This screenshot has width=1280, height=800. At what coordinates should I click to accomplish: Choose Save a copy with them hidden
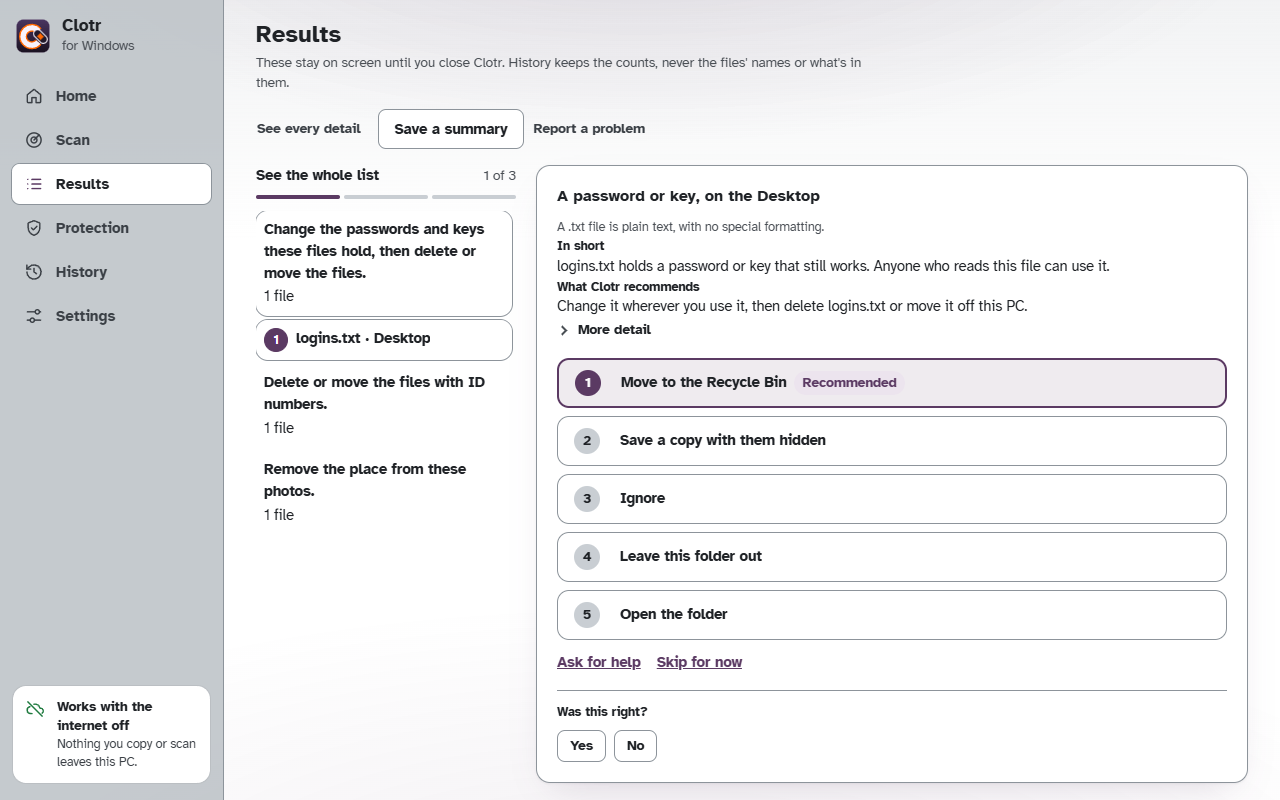point(892,441)
